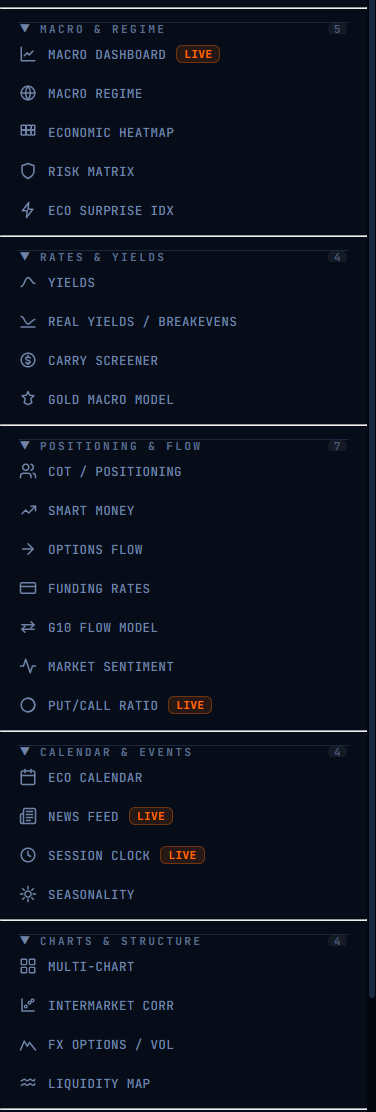Screen dimensions: 376x1112
Task: Click the swap arrows G10 Flow icon
Action: 28,628
